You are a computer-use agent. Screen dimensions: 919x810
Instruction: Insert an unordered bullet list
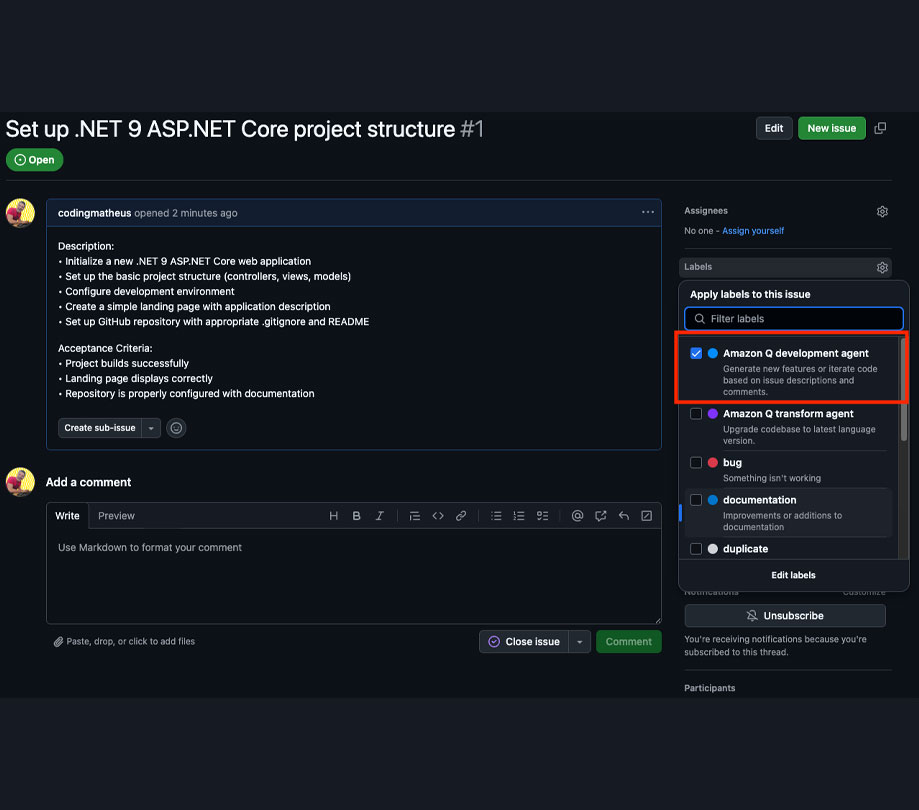[x=496, y=516]
